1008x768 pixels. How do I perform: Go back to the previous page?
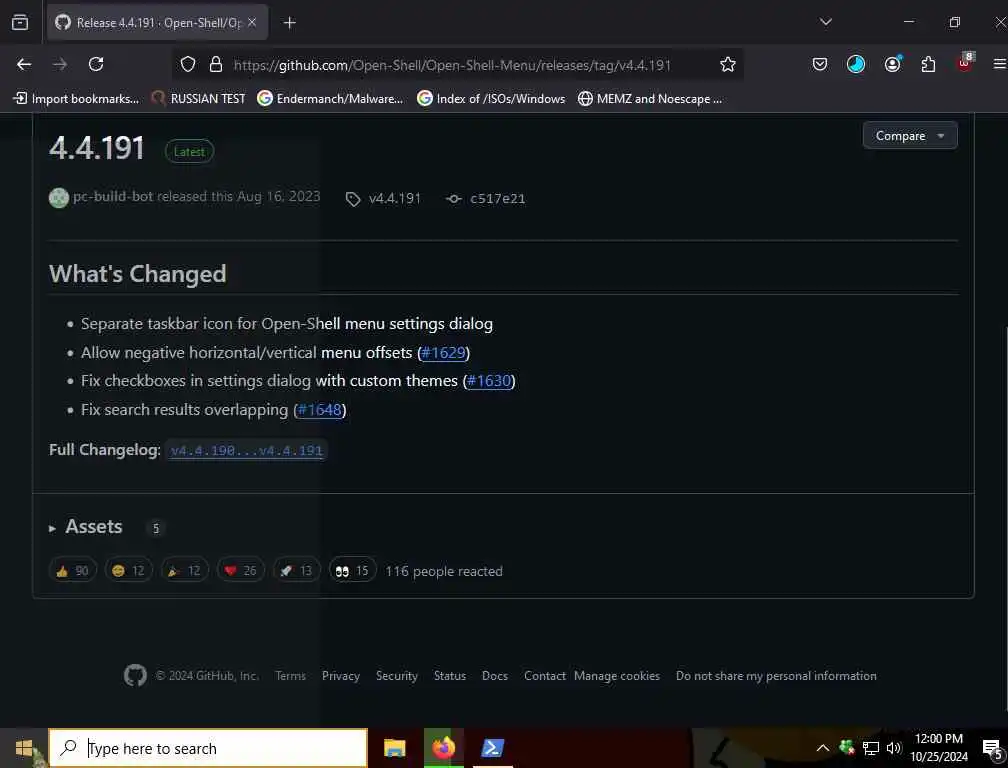pyautogui.click(x=24, y=64)
